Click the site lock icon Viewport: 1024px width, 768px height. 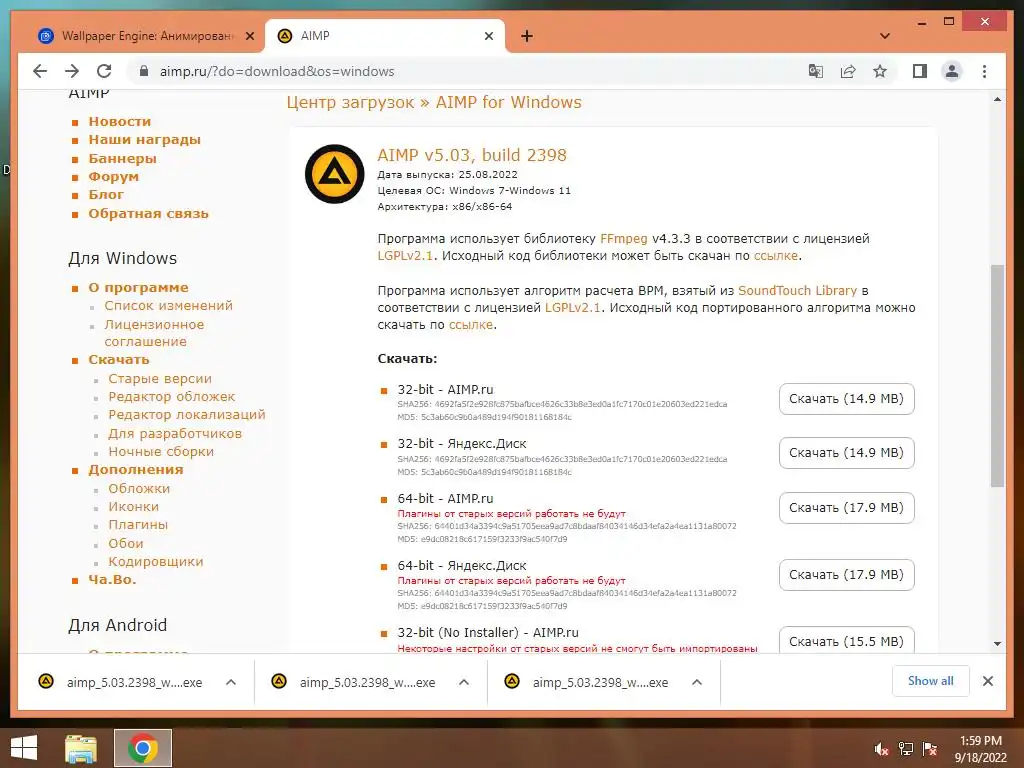[x=144, y=71]
